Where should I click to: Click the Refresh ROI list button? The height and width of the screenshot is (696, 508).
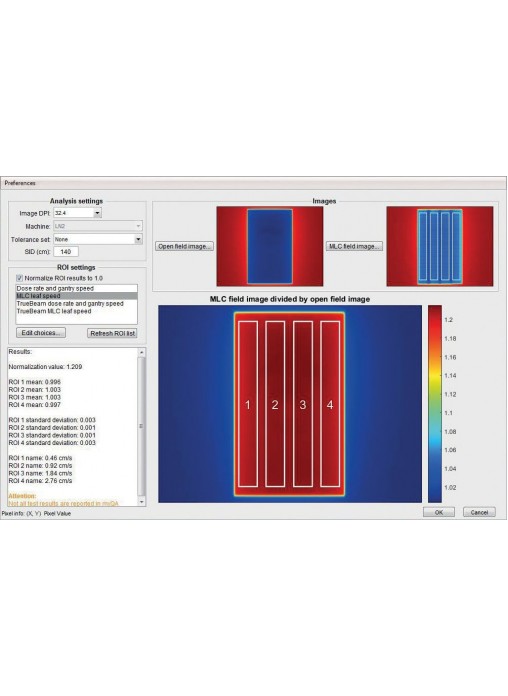point(112,333)
